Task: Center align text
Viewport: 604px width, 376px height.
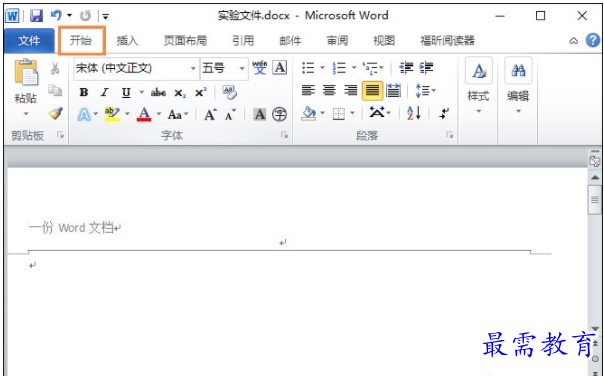Action: pos(329,91)
